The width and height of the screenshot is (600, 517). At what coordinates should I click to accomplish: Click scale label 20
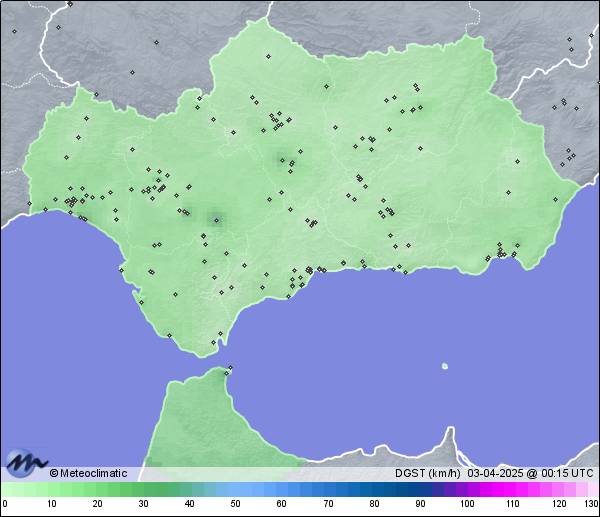coord(98,504)
